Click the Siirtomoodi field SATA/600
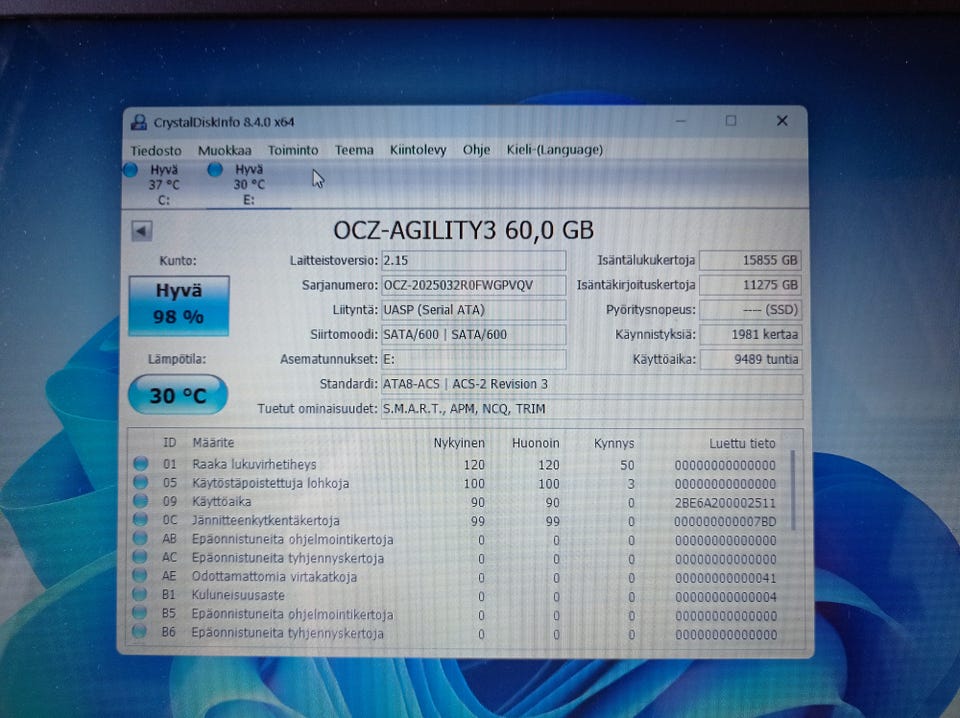960x718 pixels. 473,335
